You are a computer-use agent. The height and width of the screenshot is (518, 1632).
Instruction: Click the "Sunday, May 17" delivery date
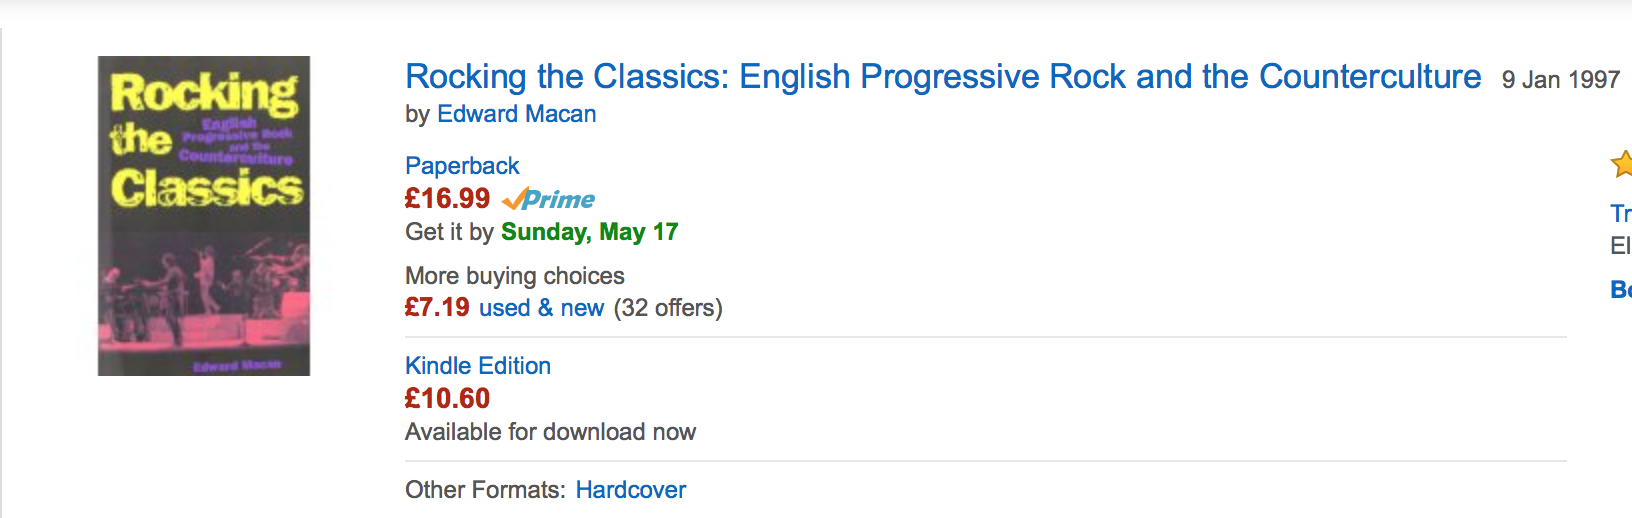click(x=589, y=232)
